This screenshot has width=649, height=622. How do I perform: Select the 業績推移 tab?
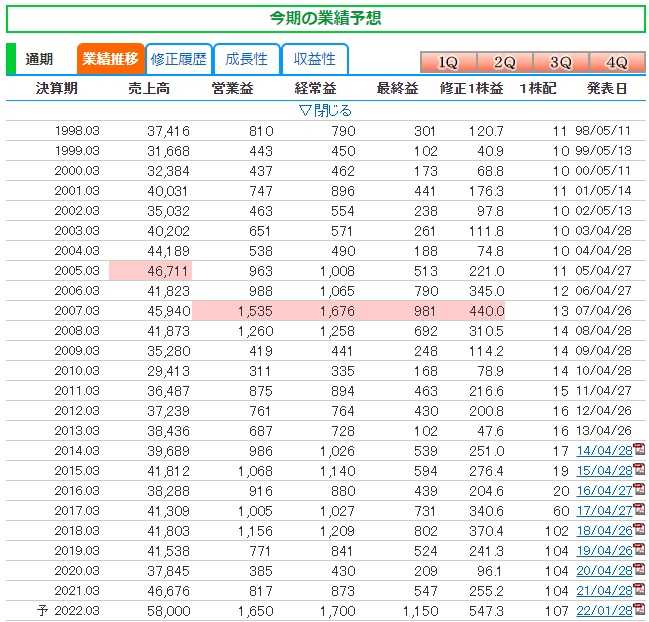[x=110, y=59]
